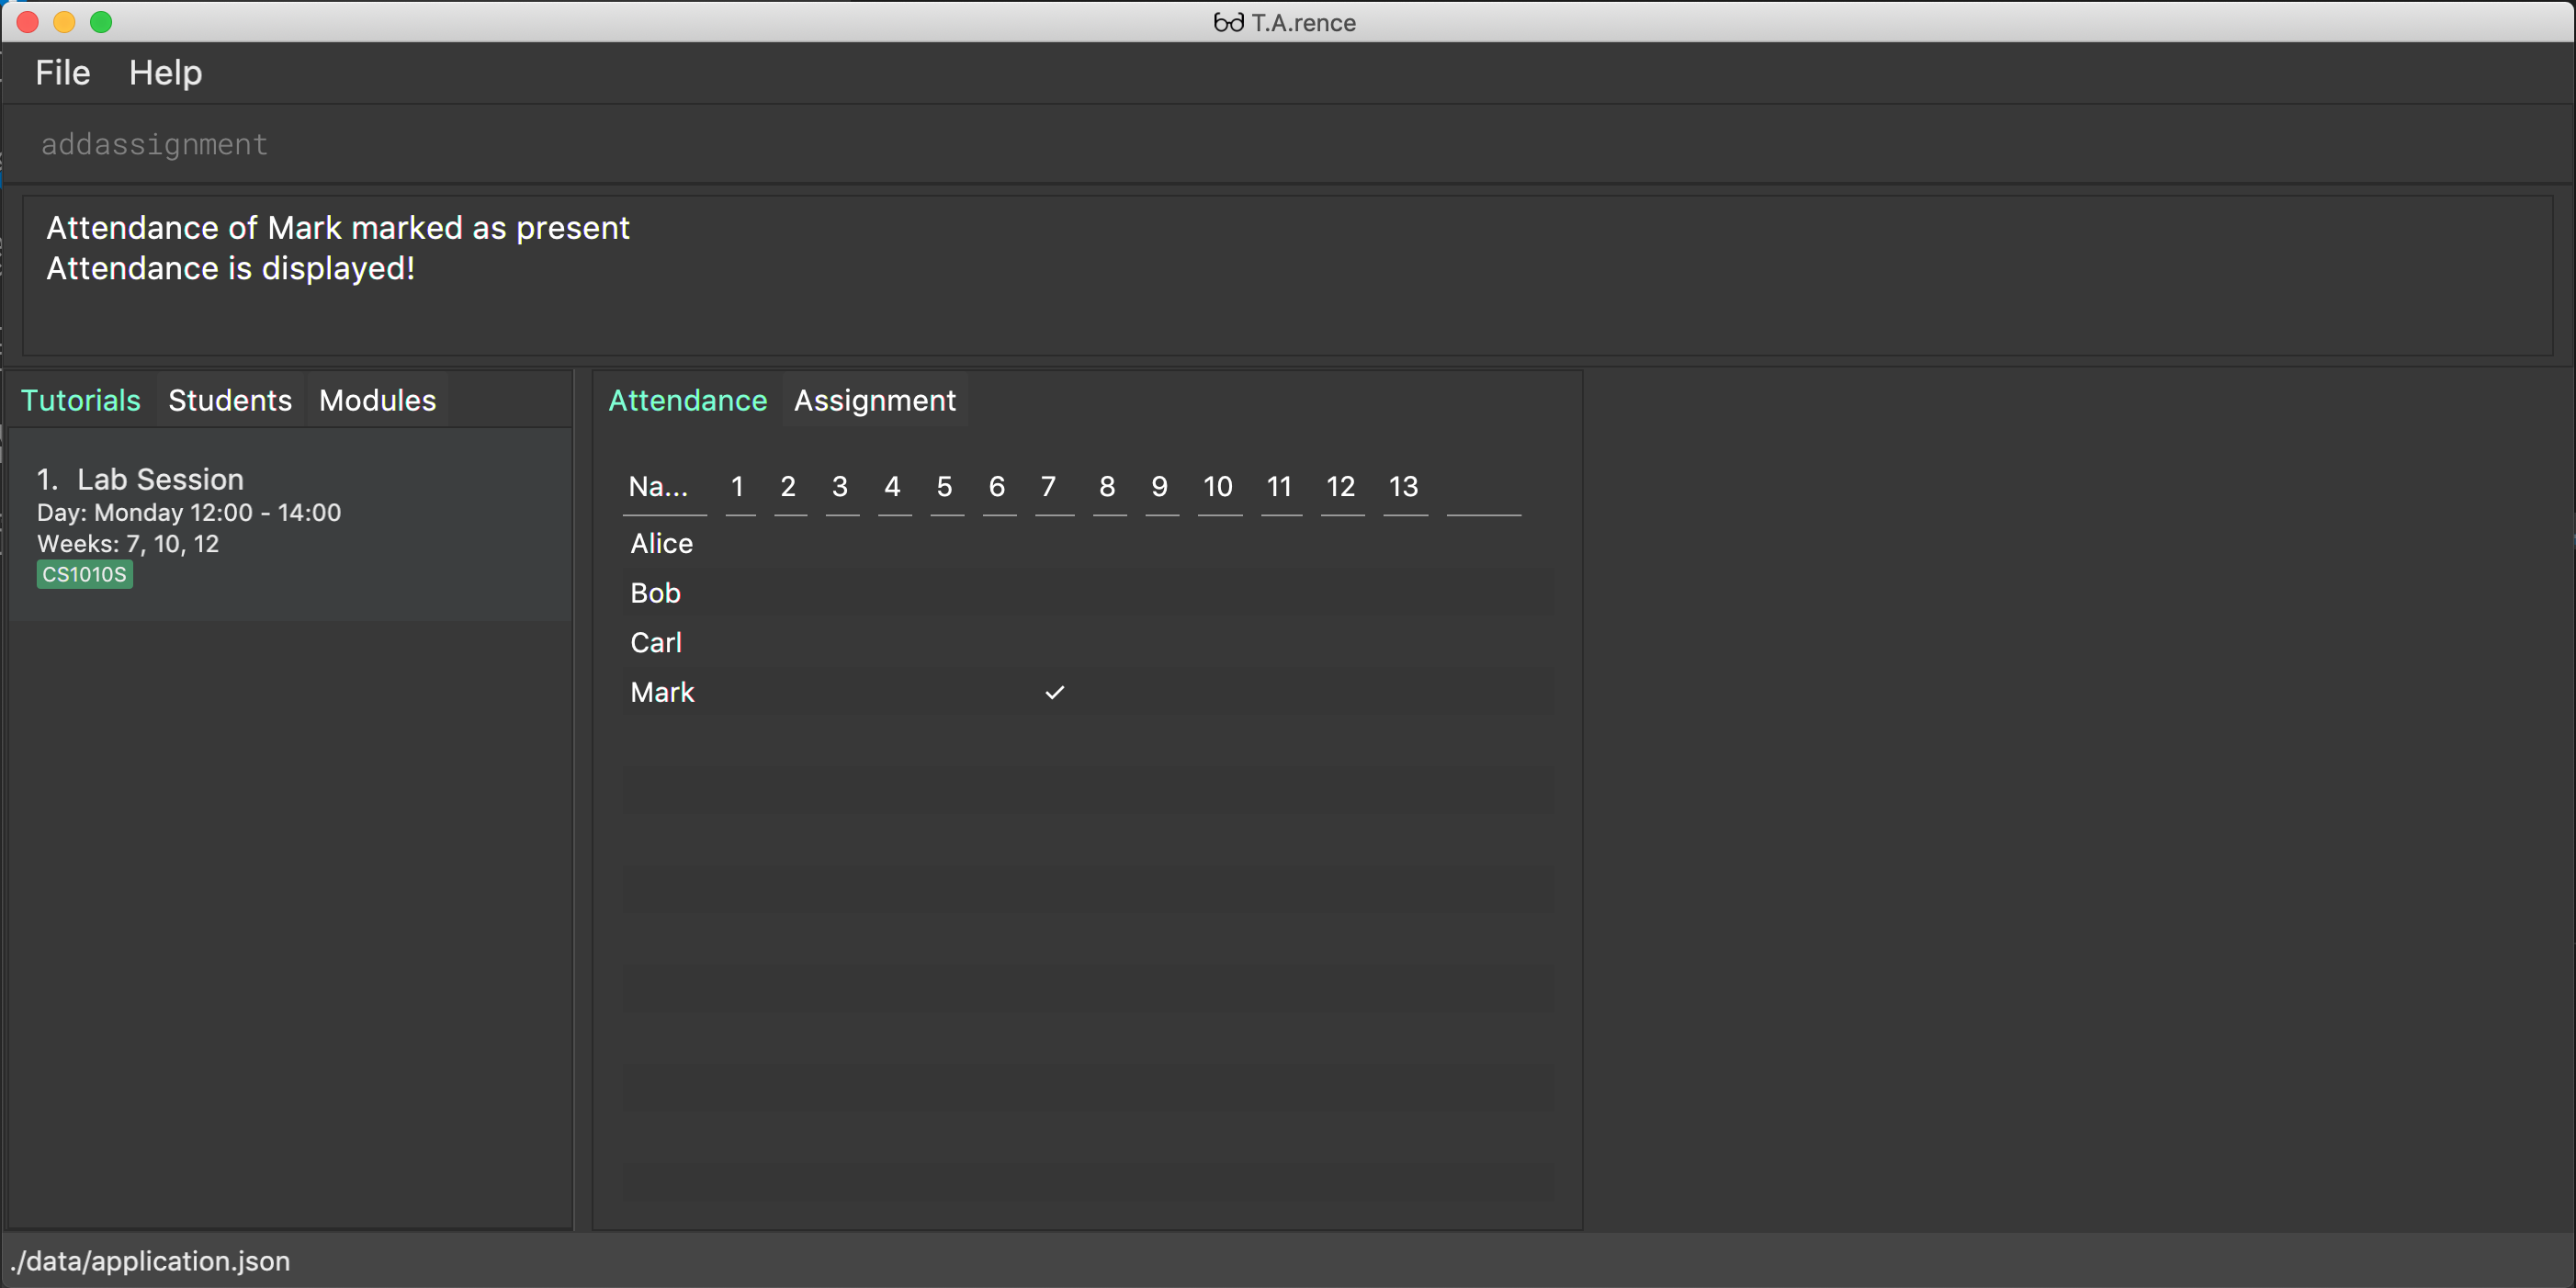The image size is (2576, 1288).
Task: Click week 6 column header
Action: pyautogui.click(x=998, y=487)
